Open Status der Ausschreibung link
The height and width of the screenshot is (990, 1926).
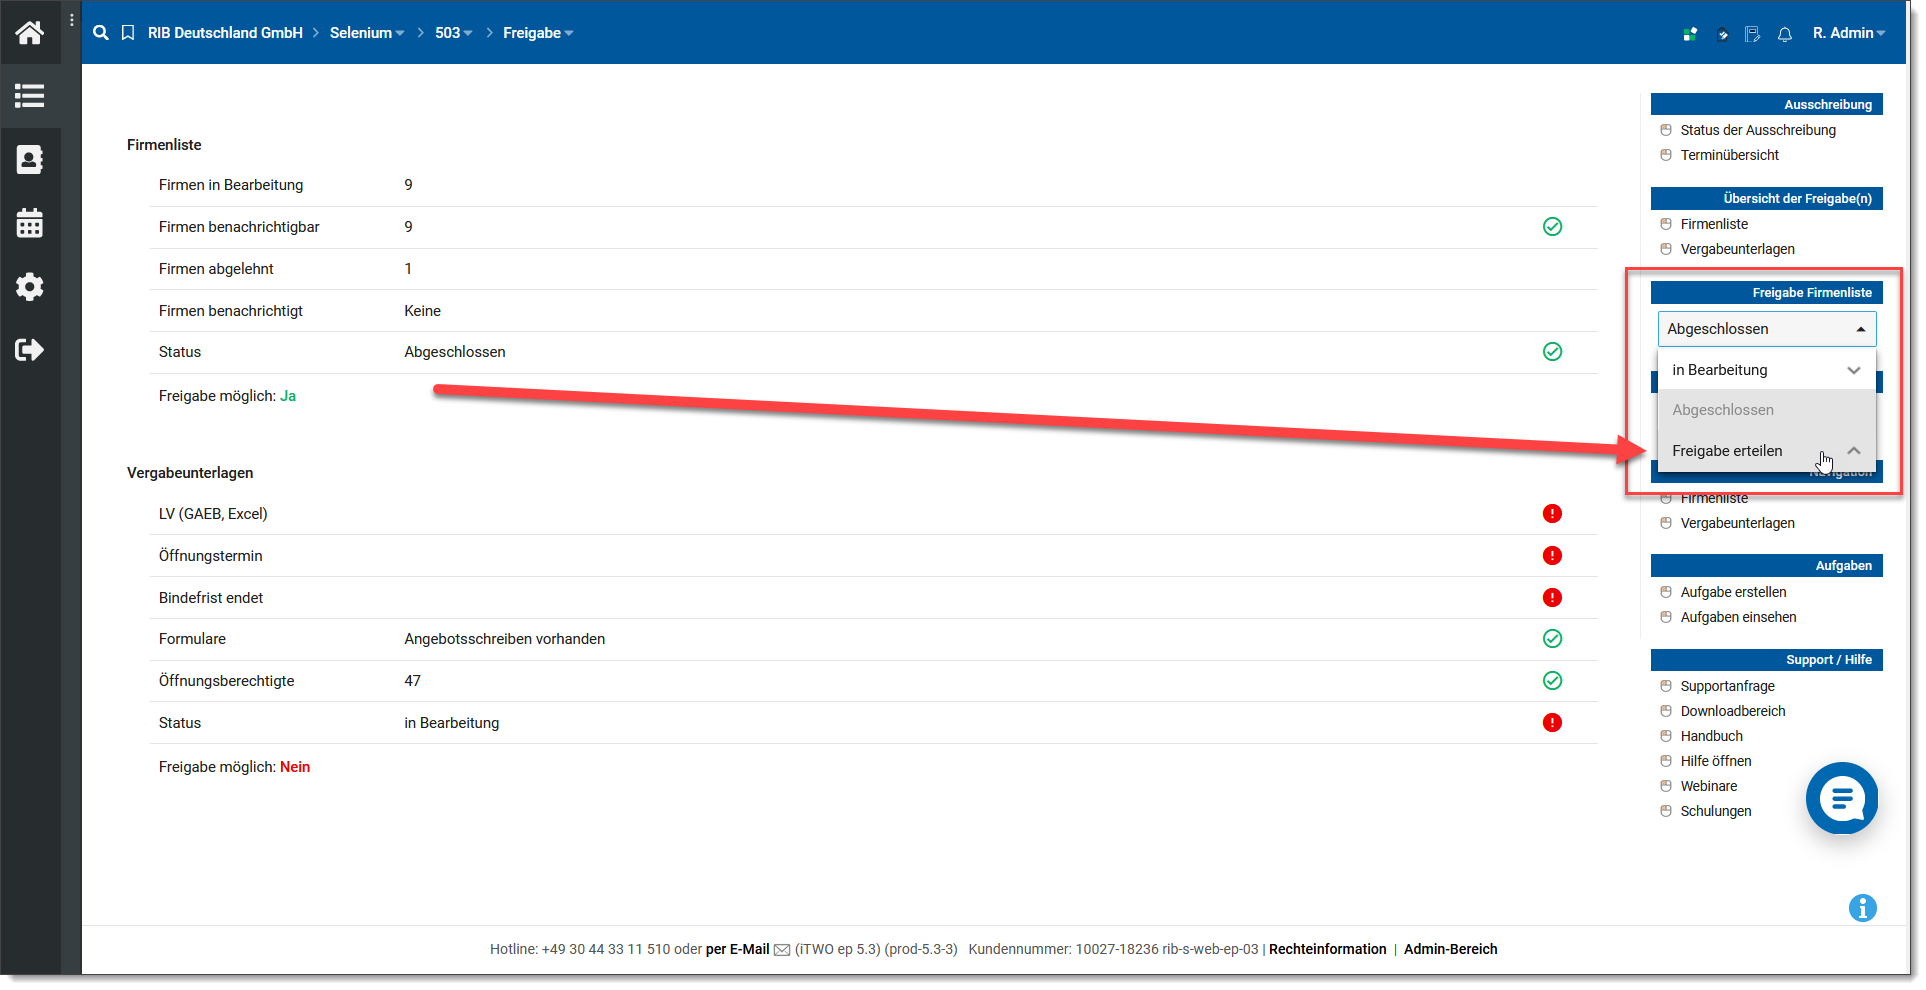(x=1758, y=130)
